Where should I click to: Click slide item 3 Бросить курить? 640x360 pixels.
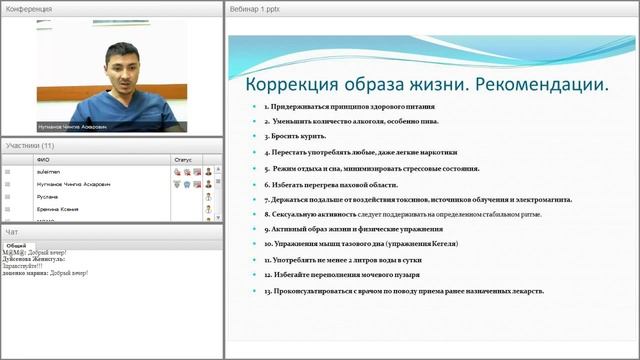(295, 136)
